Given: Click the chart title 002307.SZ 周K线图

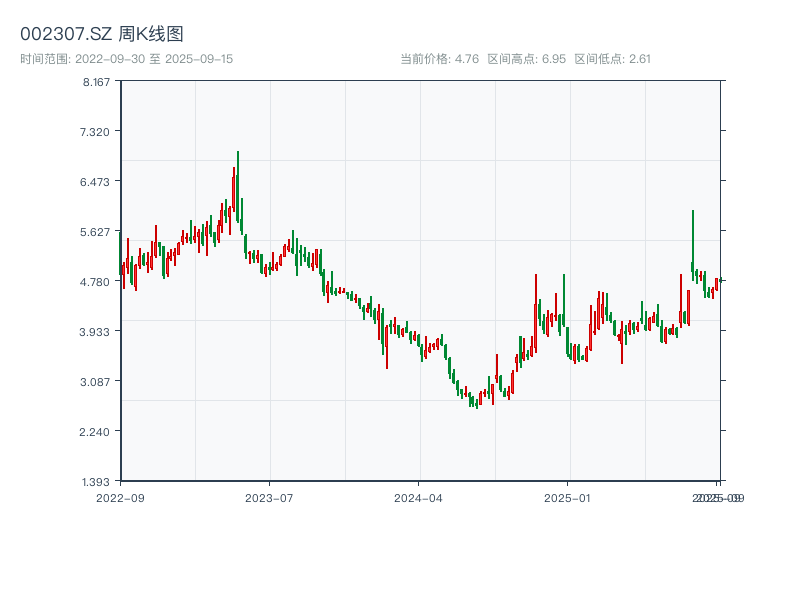Looking at the screenshot, I should (x=102, y=34).
